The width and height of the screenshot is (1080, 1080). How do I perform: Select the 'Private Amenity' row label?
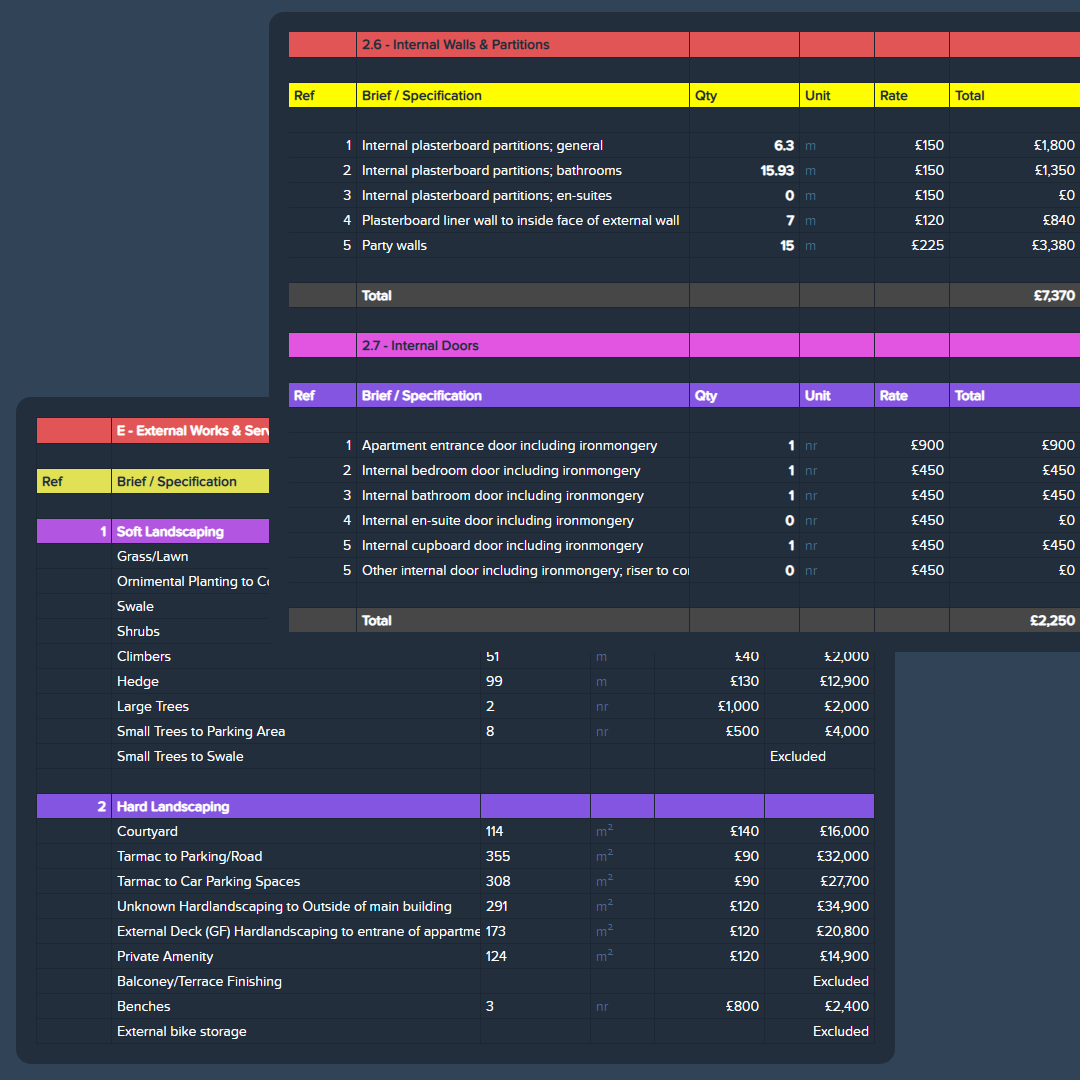(165, 957)
